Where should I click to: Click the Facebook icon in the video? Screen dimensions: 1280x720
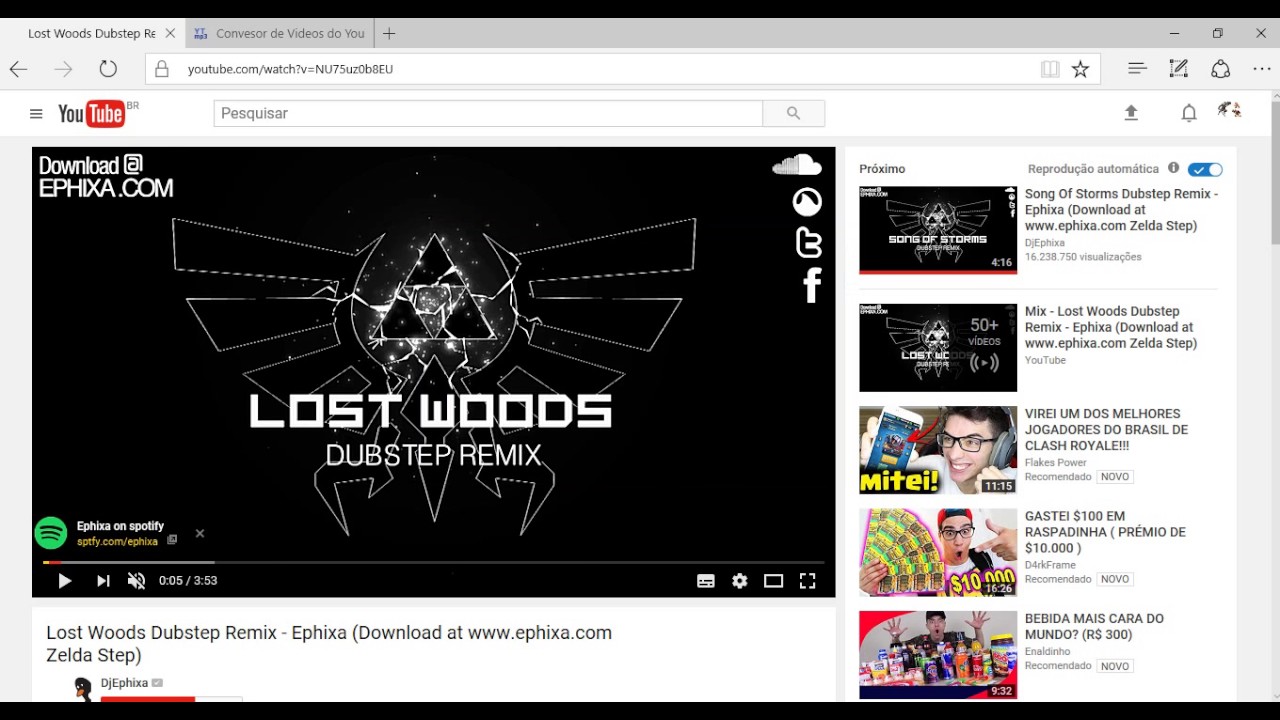click(812, 285)
